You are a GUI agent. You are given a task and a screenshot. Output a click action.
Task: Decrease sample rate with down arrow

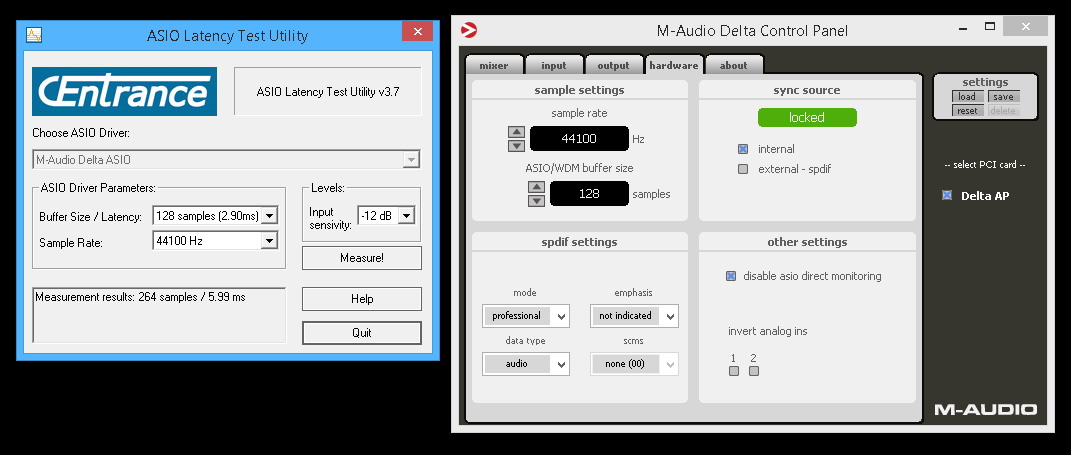coord(516,146)
